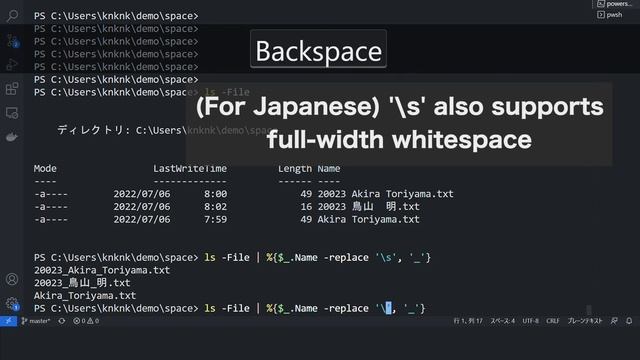Click the 'Length' column header
This screenshot has height=360, width=640.
click(x=295, y=169)
